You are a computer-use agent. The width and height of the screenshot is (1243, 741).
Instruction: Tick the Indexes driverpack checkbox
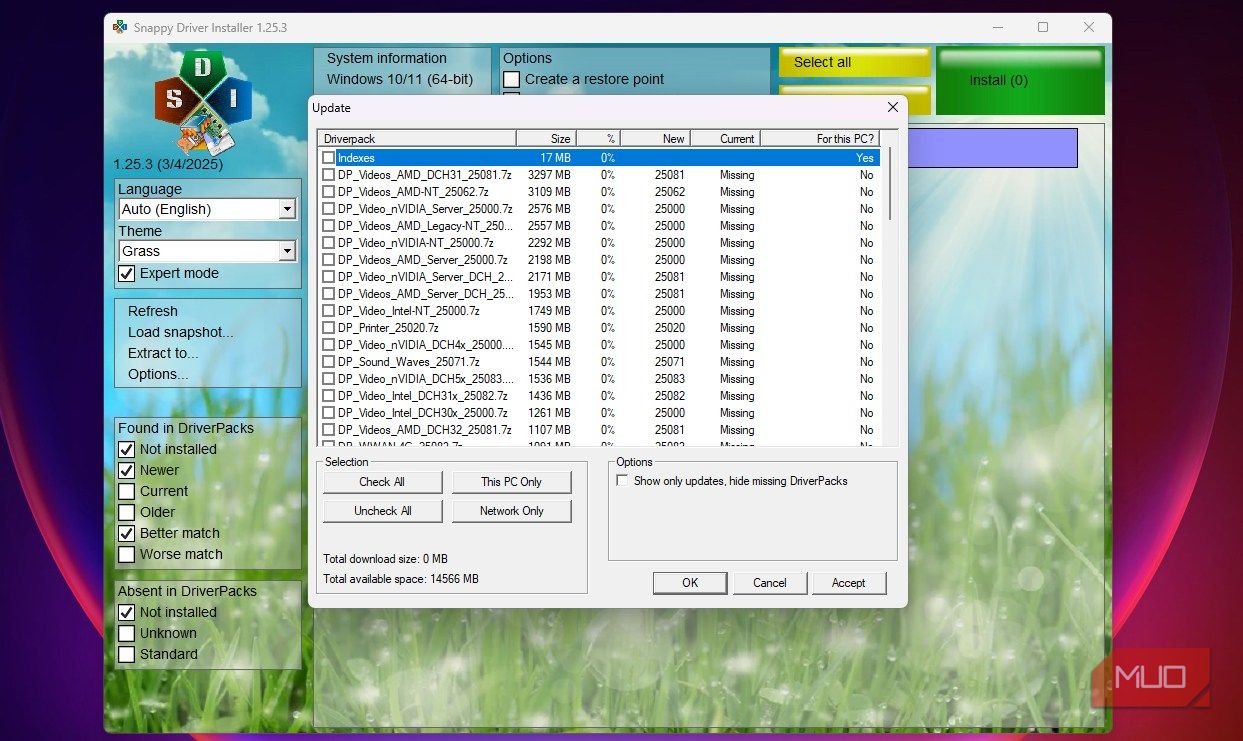(x=328, y=158)
